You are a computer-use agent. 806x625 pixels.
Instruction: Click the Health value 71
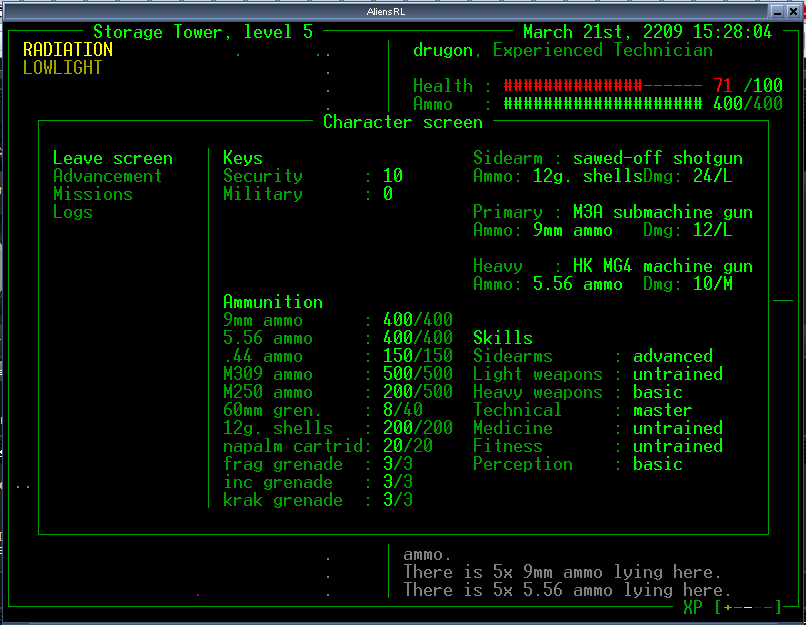click(x=722, y=85)
